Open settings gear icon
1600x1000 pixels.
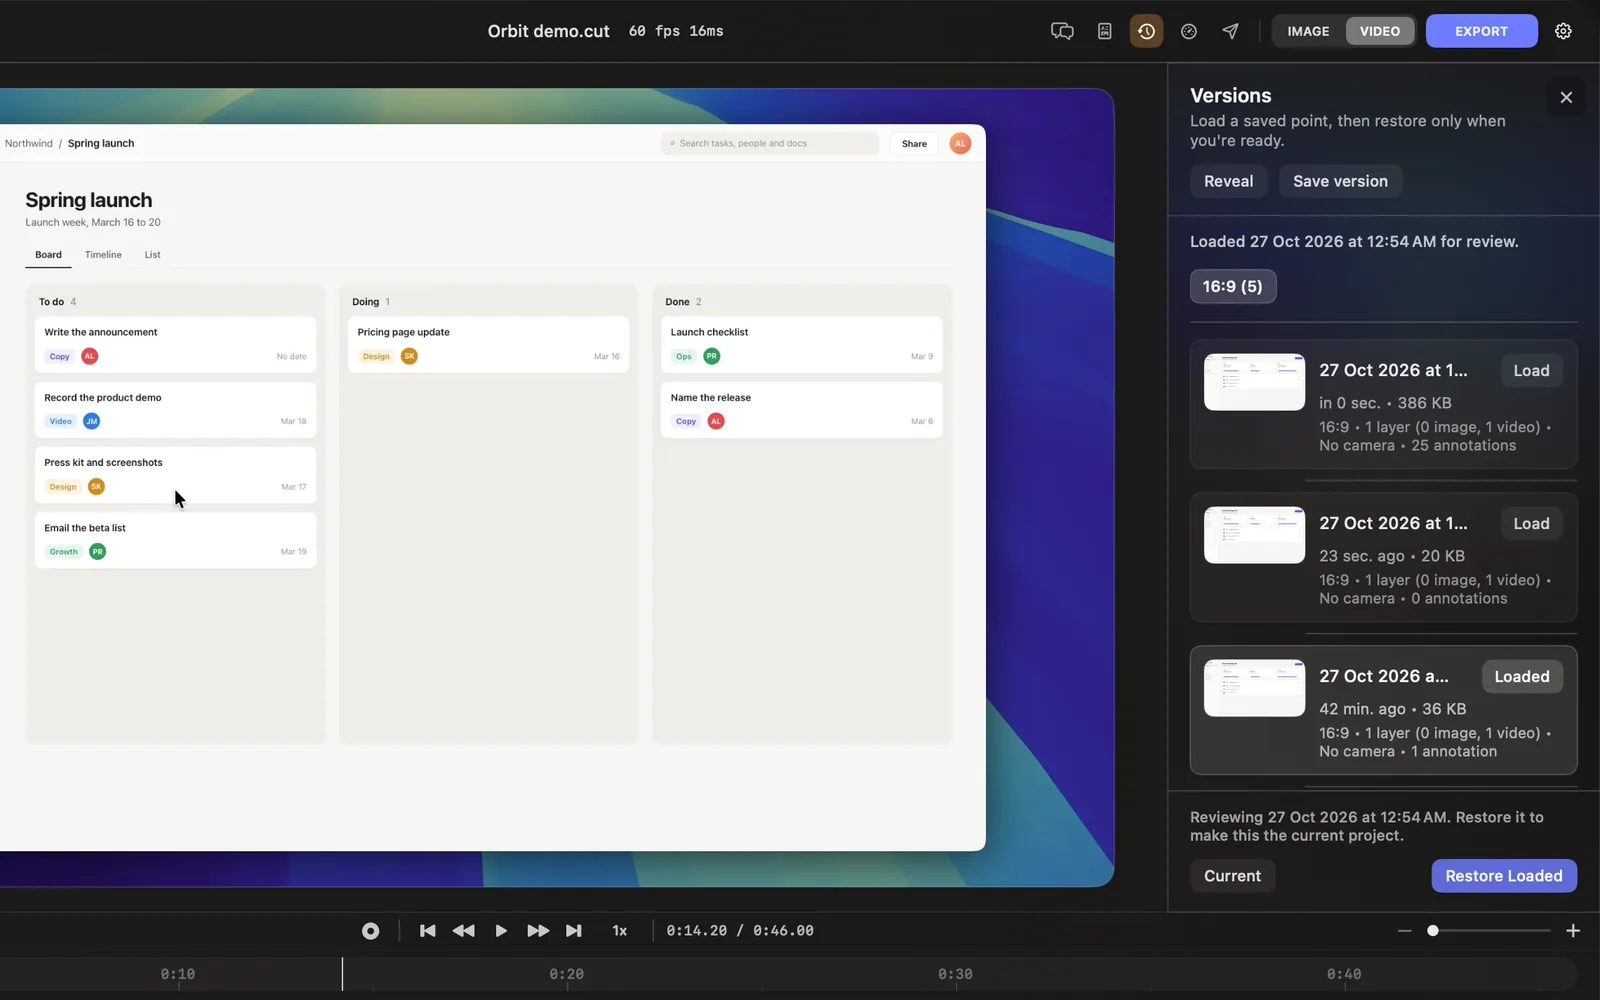tap(1563, 31)
